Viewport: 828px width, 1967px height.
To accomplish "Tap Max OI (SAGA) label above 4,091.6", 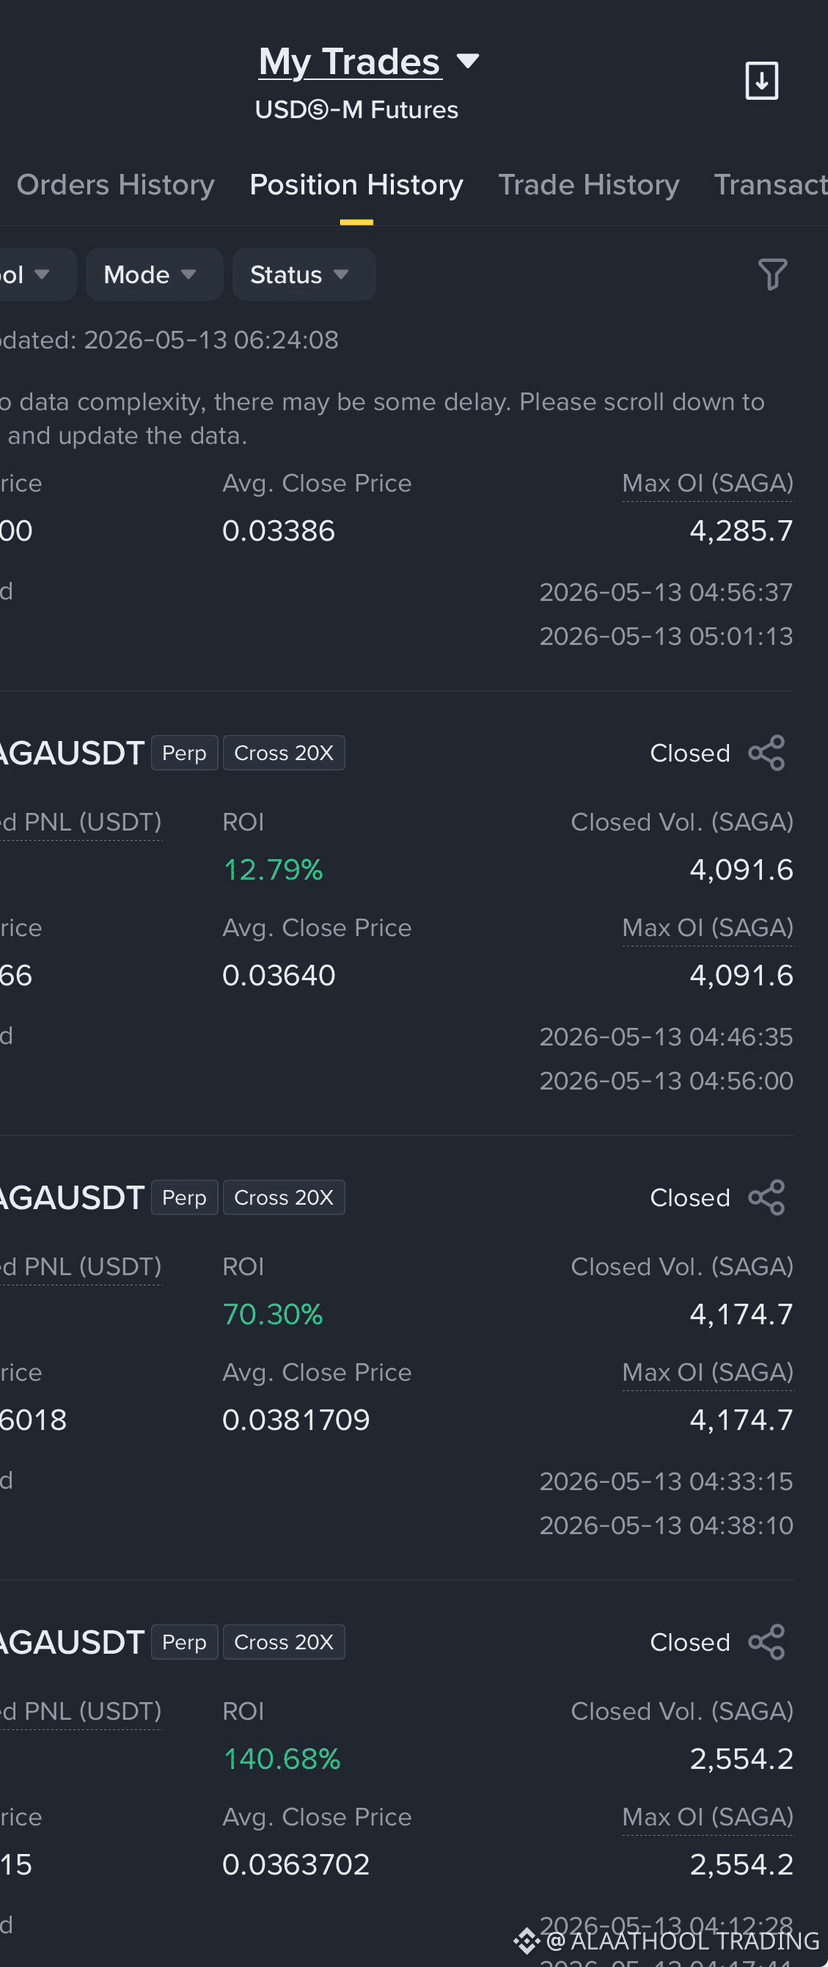I will coord(708,928).
